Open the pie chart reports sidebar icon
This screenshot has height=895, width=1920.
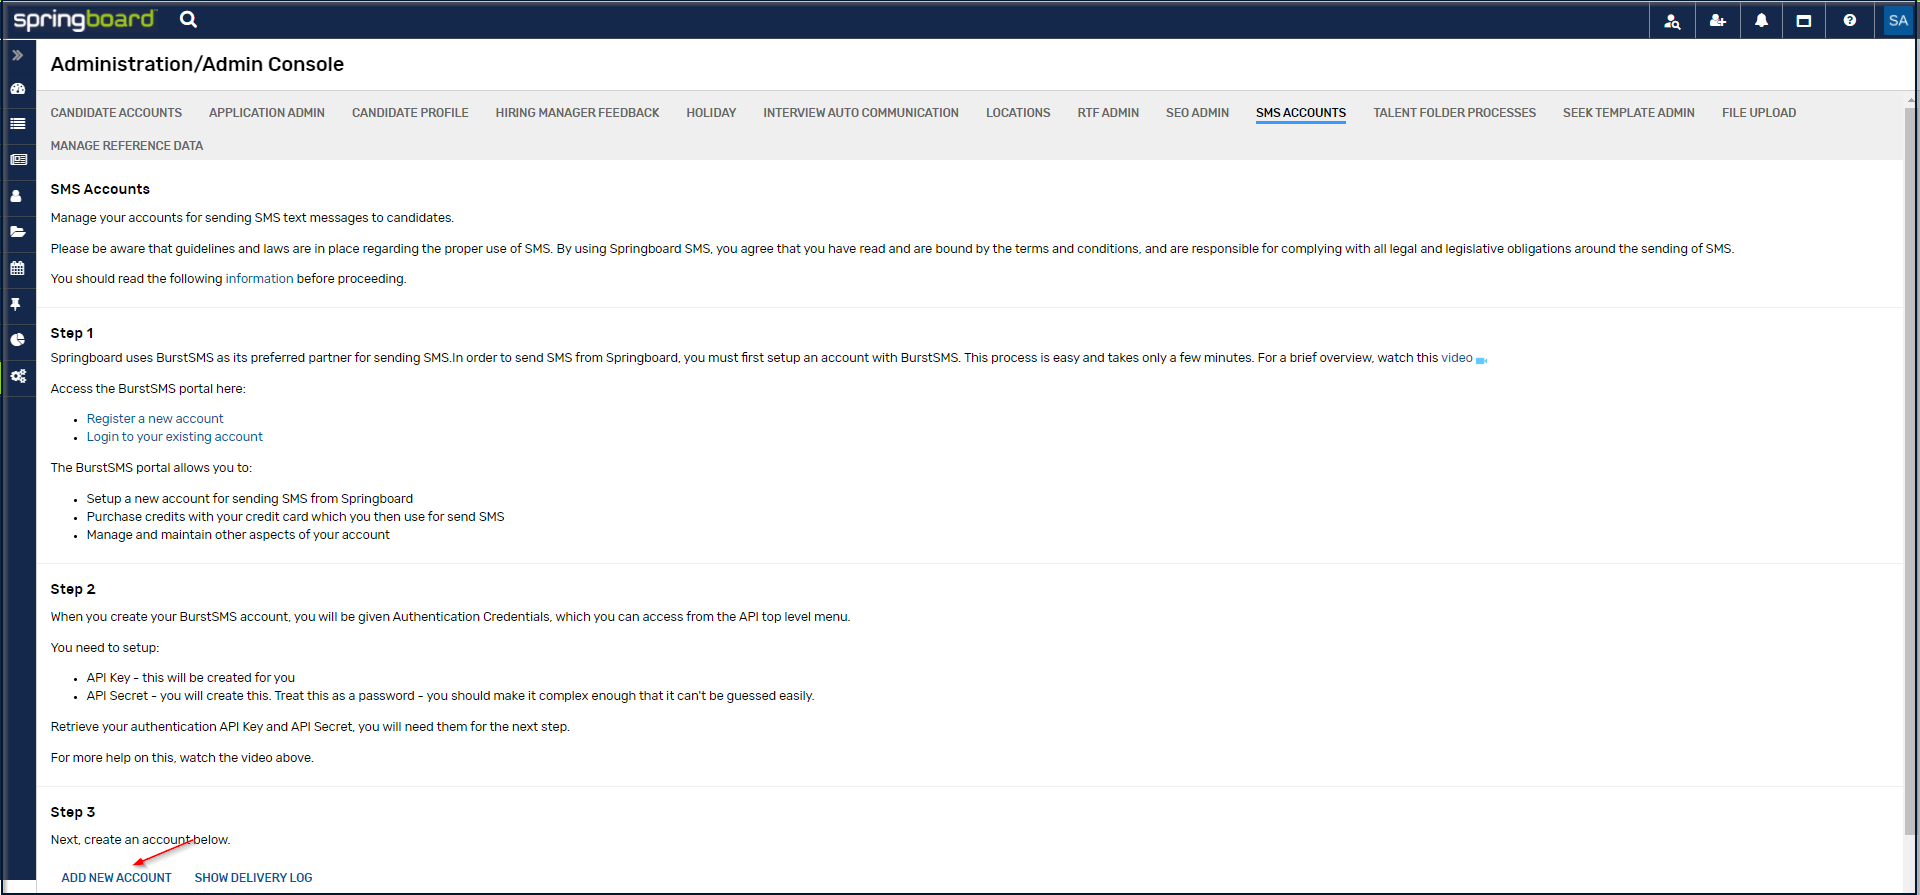click(x=17, y=340)
